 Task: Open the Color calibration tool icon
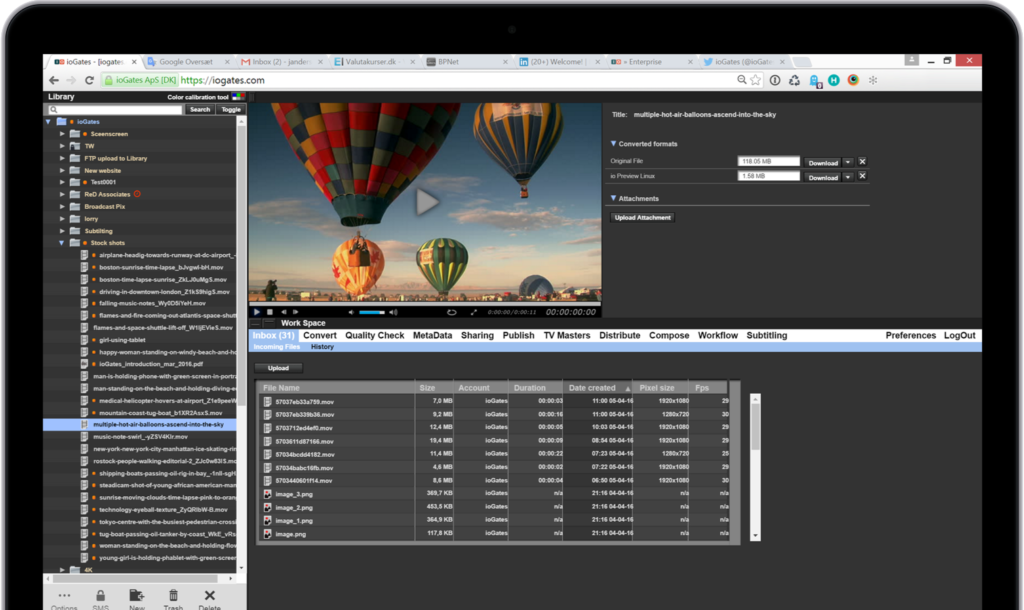pyautogui.click(x=238, y=97)
